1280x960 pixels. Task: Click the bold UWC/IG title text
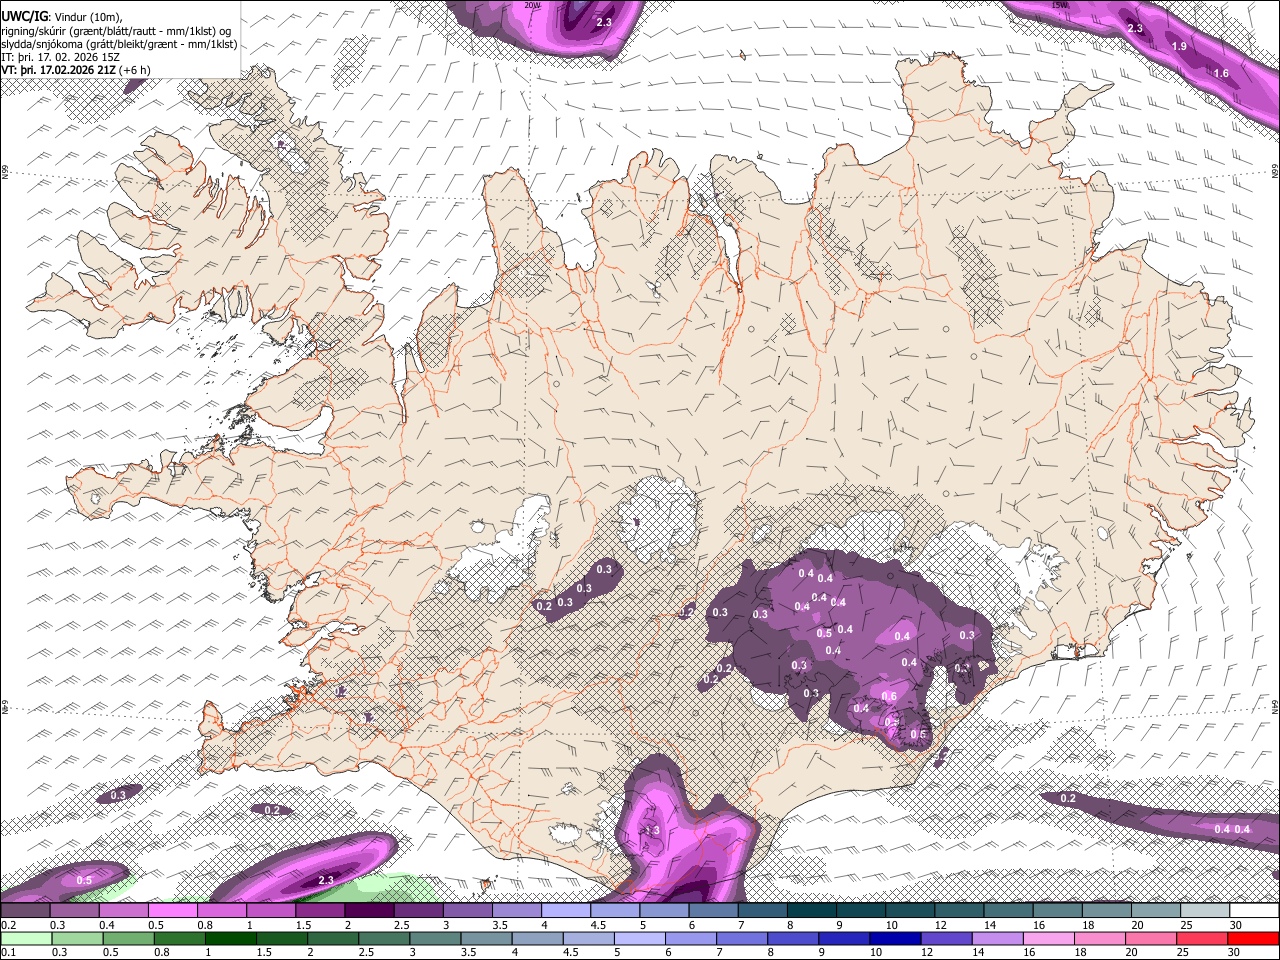(25, 16)
